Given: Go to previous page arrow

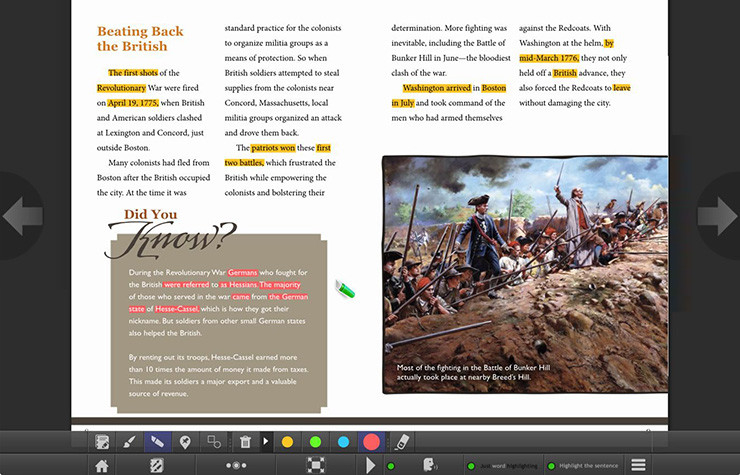Looking at the screenshot, I should (x=22, y=216).
